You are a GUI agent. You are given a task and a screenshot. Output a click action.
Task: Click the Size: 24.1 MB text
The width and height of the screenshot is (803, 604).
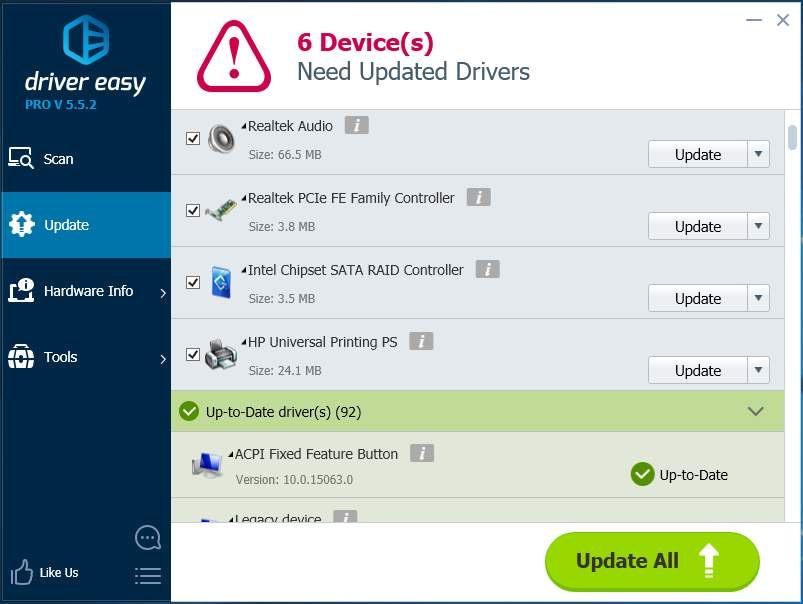click(x=285, y=370)
